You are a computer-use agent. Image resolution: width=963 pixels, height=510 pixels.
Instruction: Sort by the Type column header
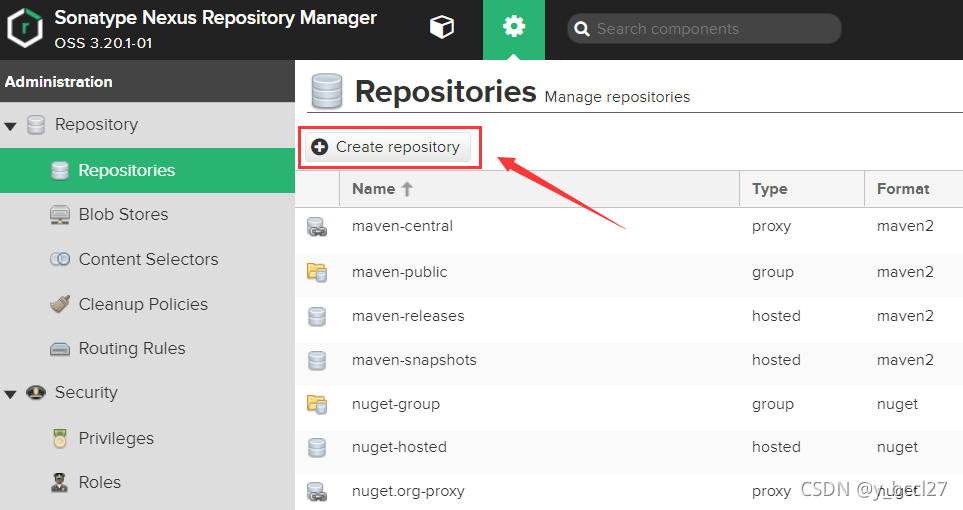coord(801,189)
